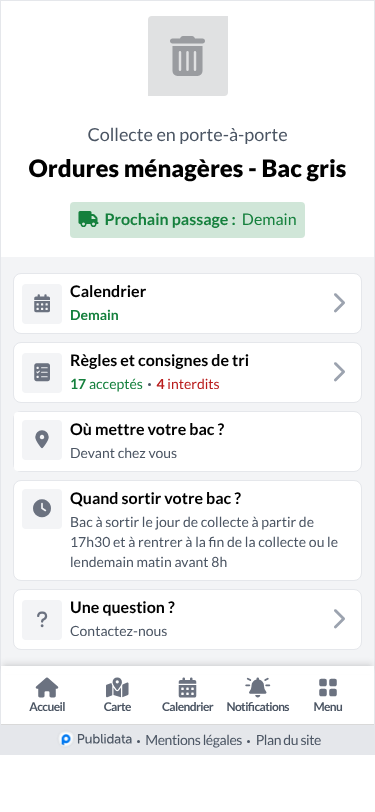
Task: Click the location pin icon
Action: [x=42, y=440]
